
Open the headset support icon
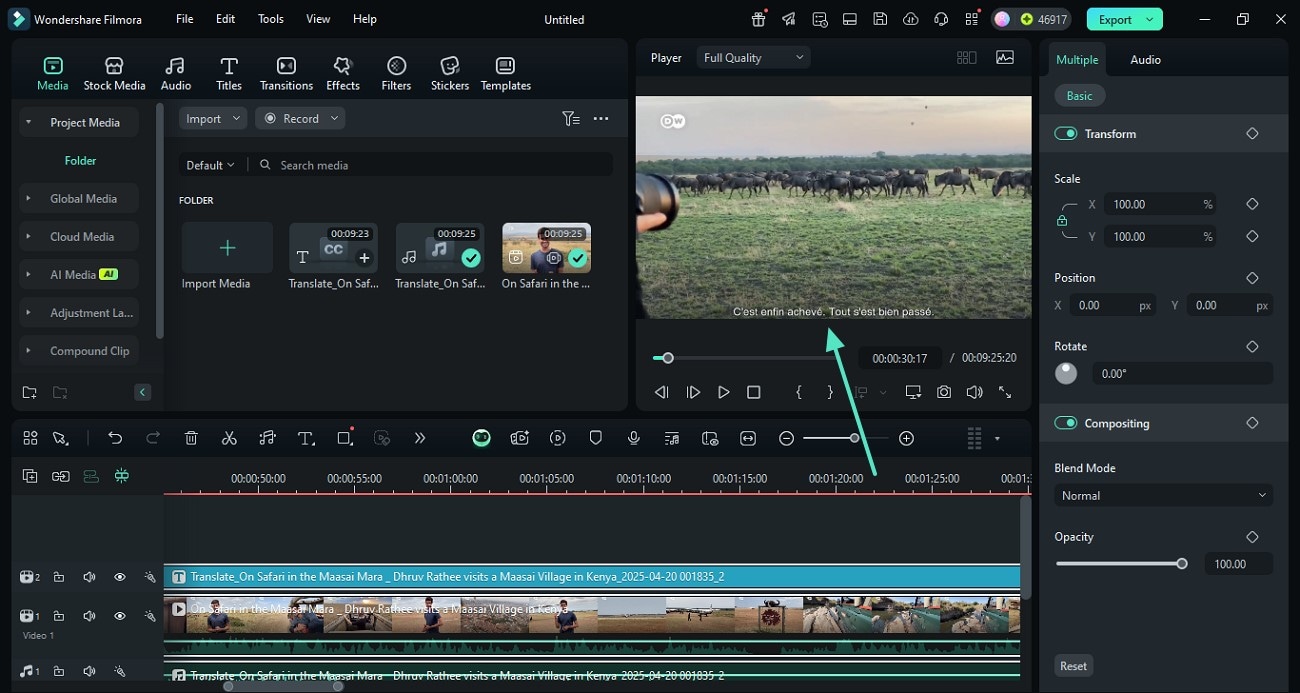[940, 19]
